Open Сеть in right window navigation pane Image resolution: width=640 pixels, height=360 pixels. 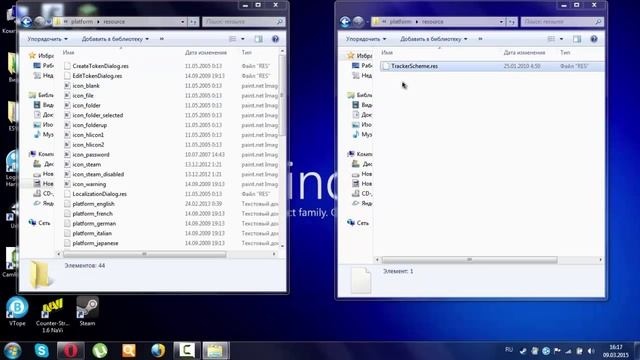click(358, 223)
